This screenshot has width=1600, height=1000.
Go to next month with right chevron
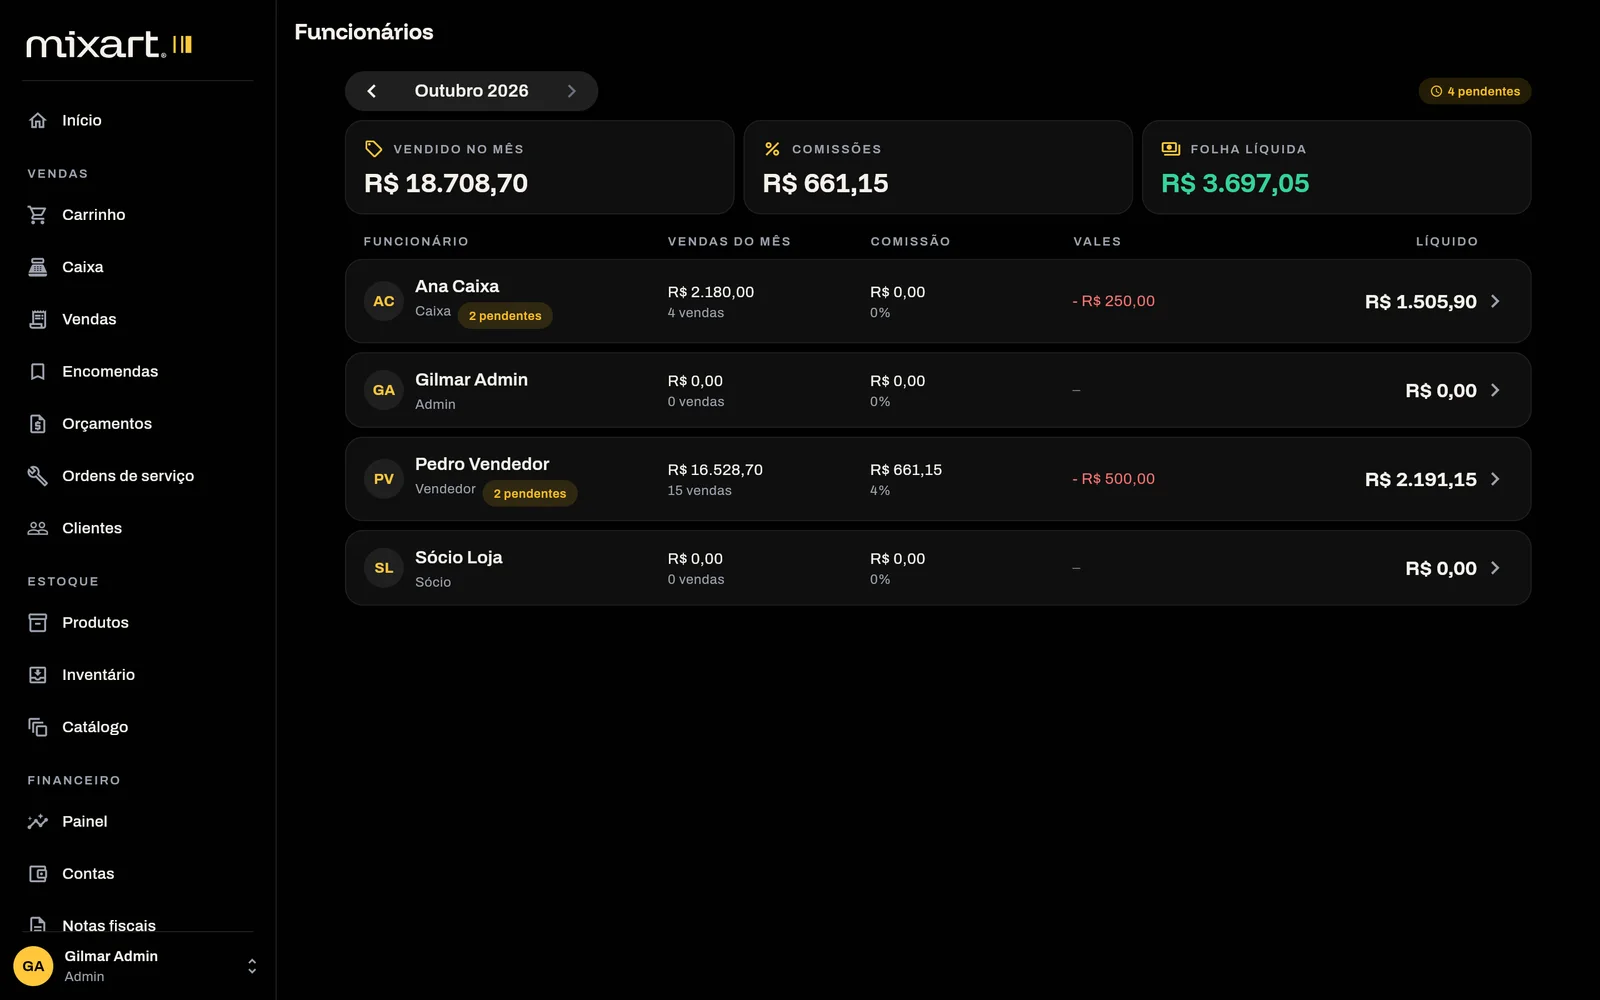click(x=572, y=91)
